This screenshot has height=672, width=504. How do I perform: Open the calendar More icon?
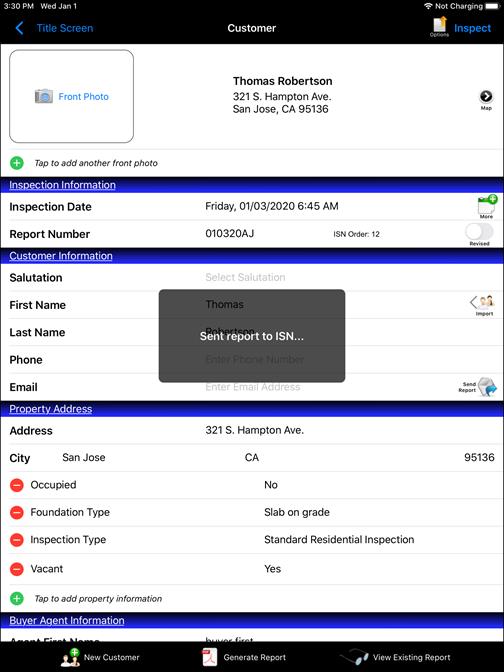pos(486,205)
